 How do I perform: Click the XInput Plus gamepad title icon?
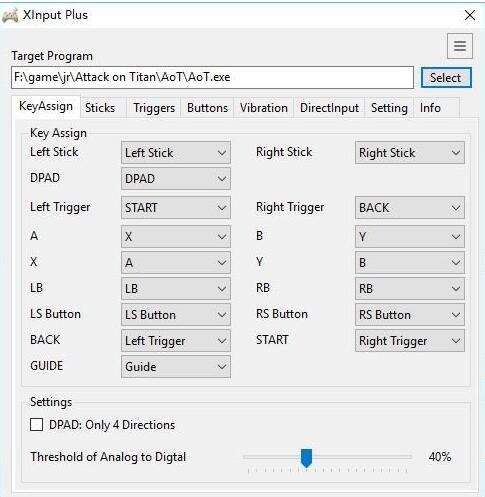10,16
